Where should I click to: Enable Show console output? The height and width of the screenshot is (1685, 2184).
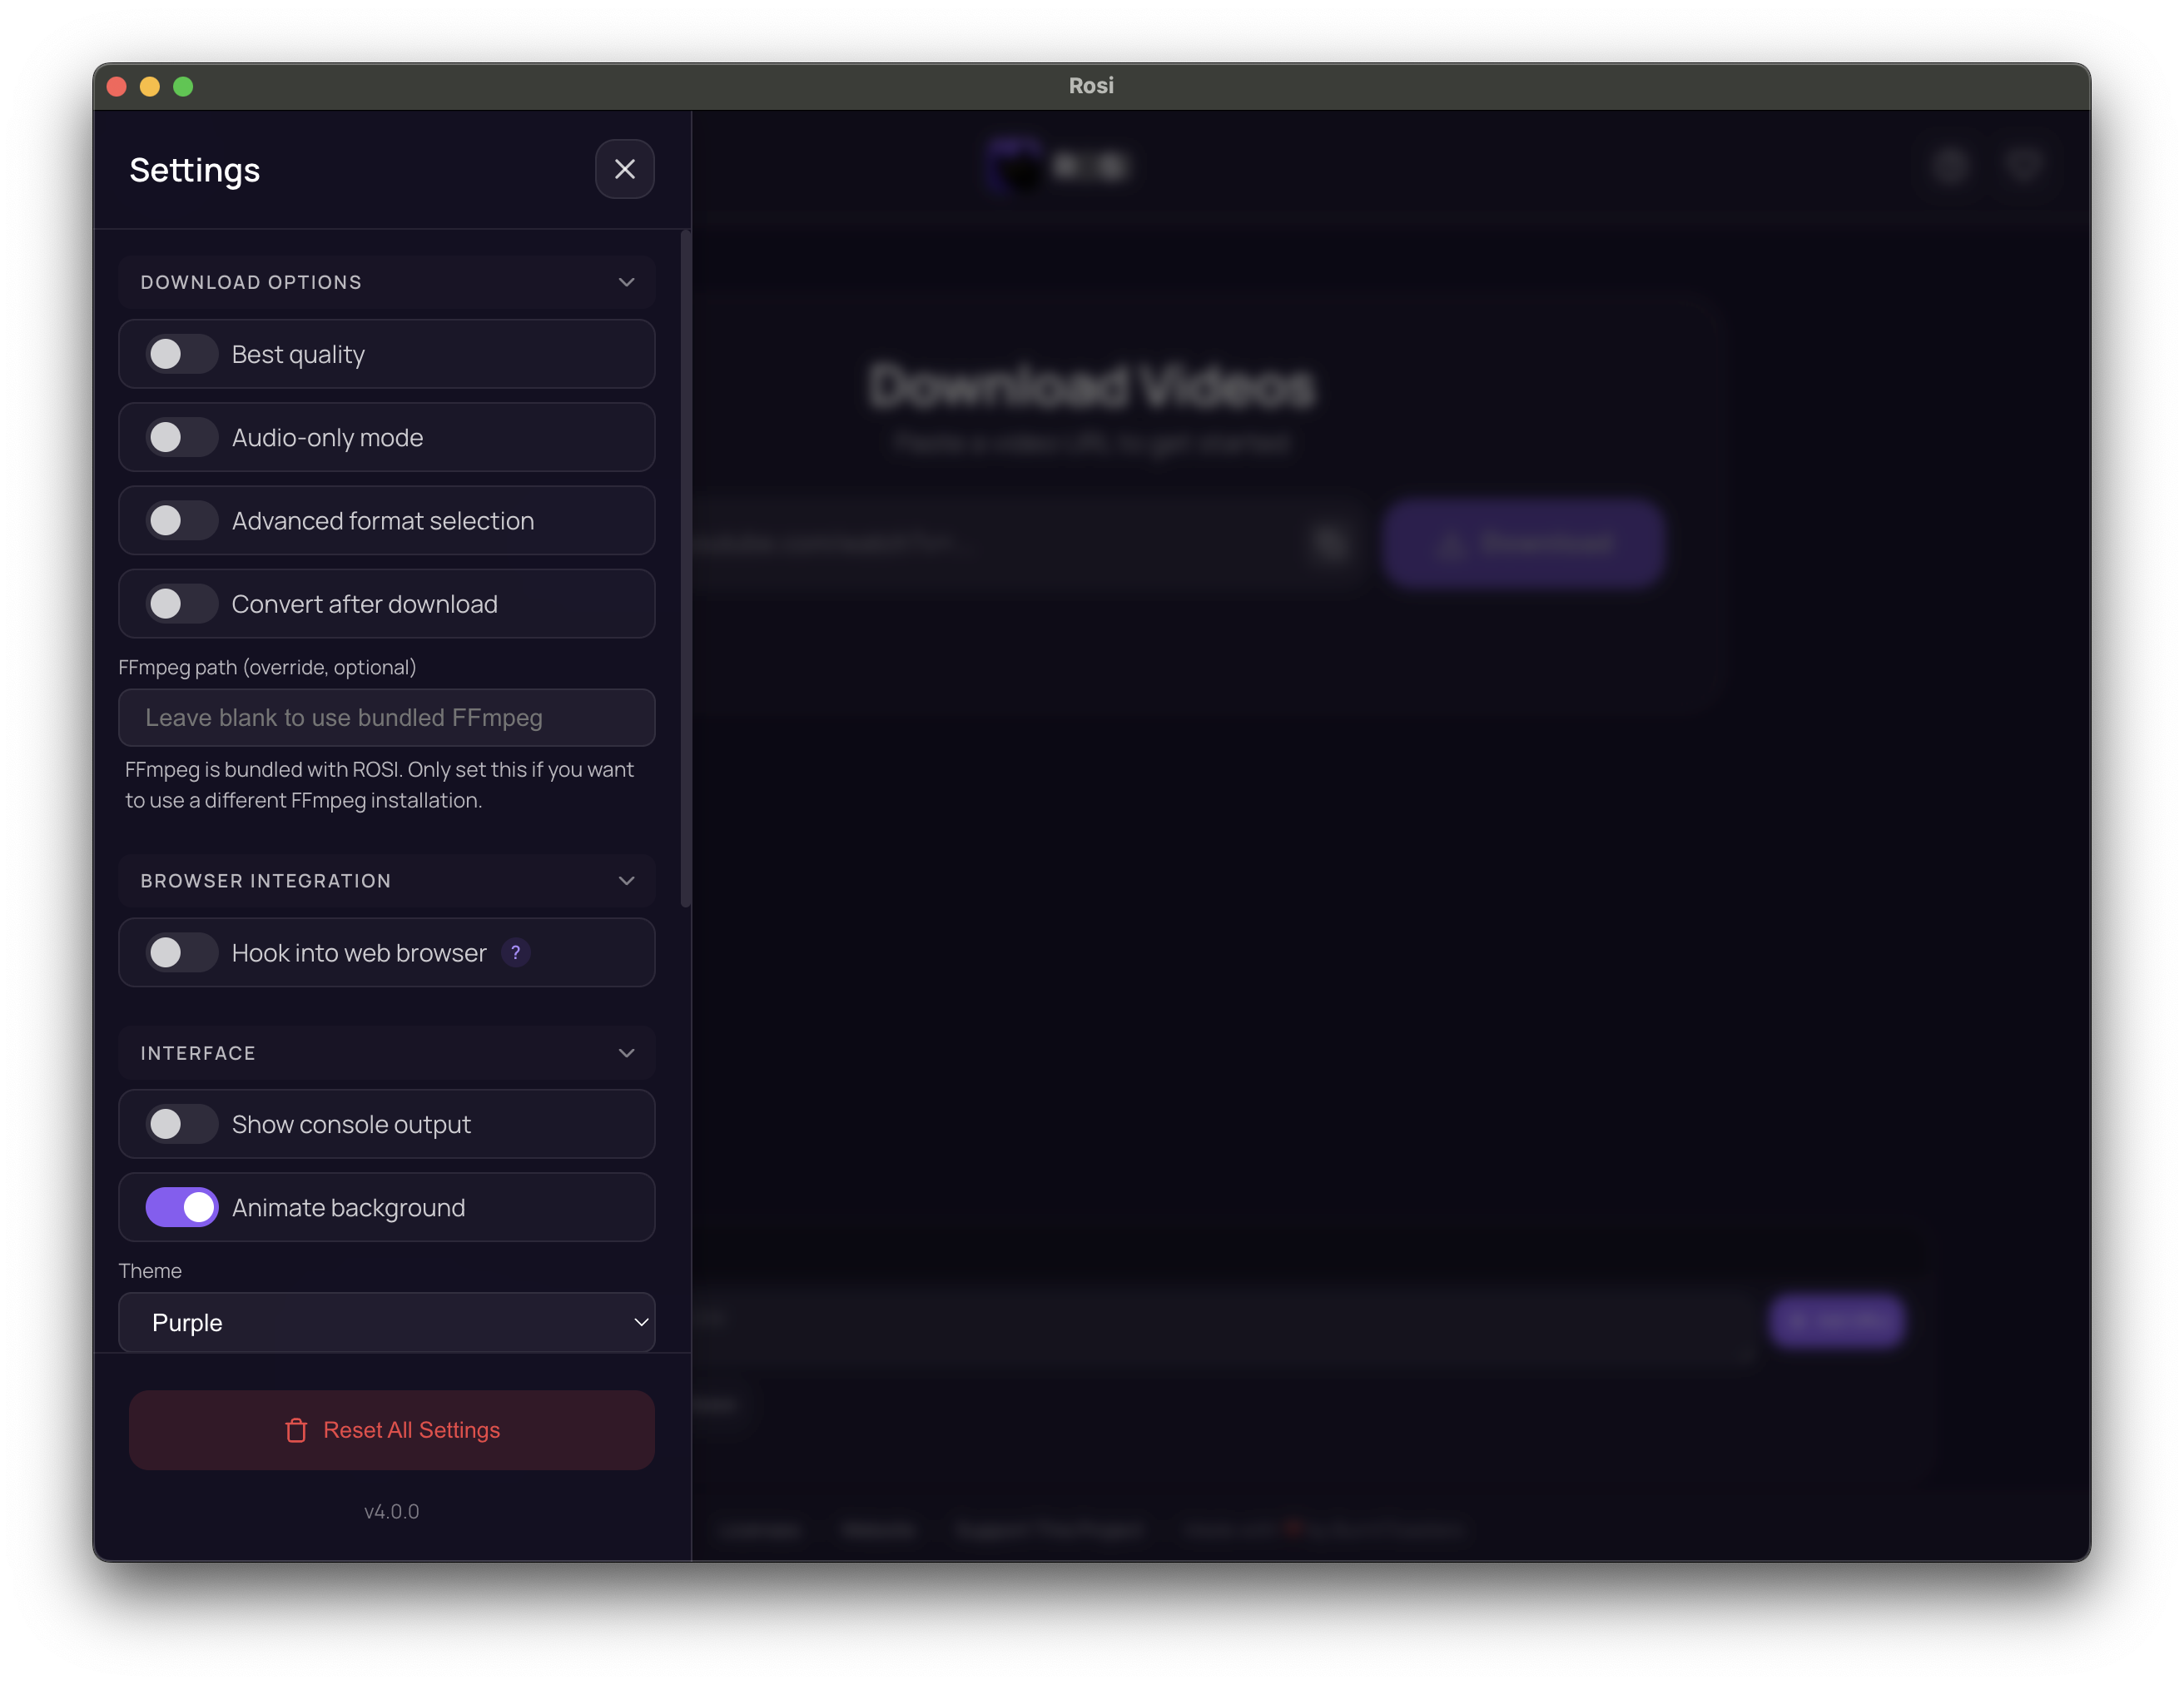tap(181, 1124)
